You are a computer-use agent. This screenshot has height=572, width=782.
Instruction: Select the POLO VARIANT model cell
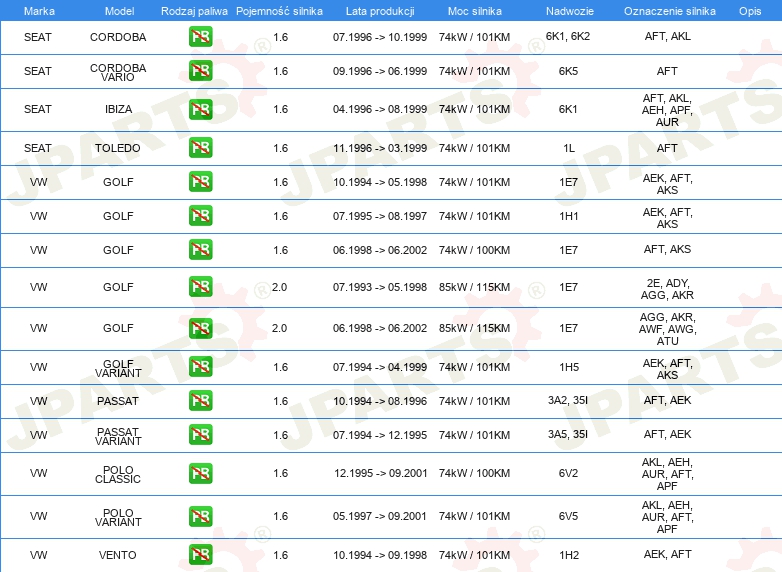tap(118, 517)
